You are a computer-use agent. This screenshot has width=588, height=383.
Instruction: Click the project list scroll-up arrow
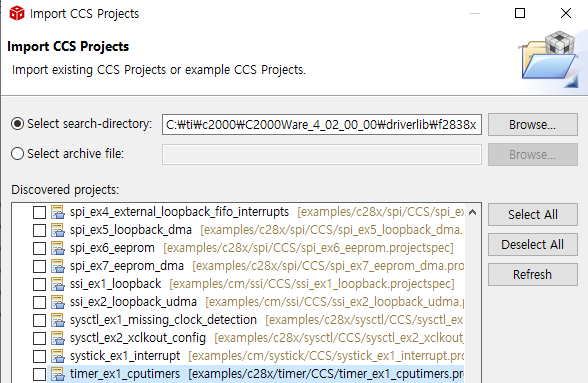coord(472,212)
